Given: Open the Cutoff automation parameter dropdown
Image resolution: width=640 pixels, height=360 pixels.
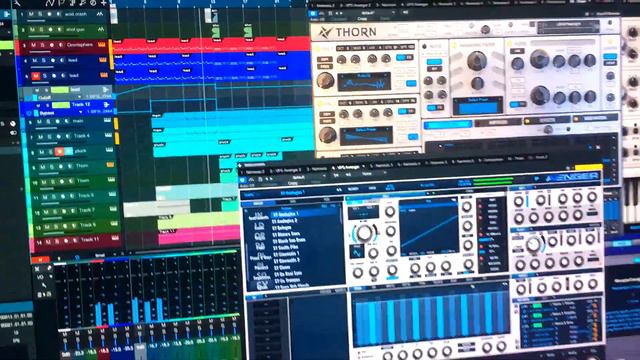Looking at the screenshot, I should coord(79,97).
